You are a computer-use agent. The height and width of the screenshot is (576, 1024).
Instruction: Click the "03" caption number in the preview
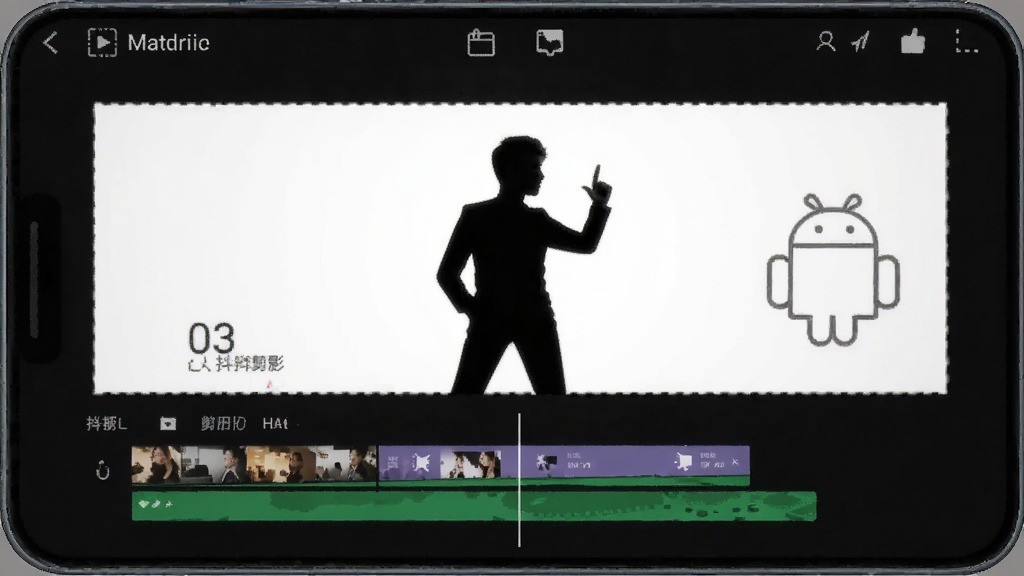click(x=211, y=338)
